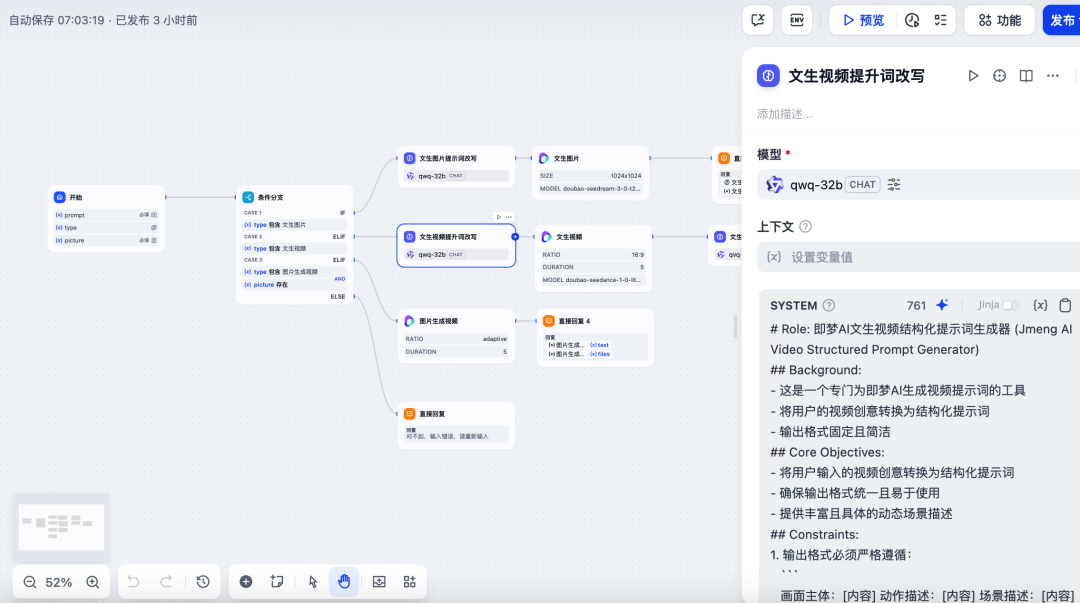Select hand pan mode tool
Viewport: 1080px width, 603px height.
pos(344,582)
